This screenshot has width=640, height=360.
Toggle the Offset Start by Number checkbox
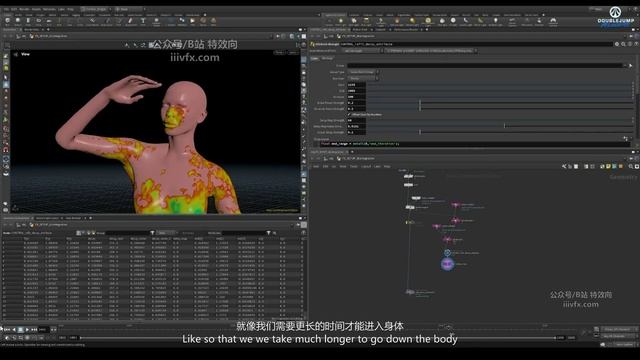click(349, 115)
